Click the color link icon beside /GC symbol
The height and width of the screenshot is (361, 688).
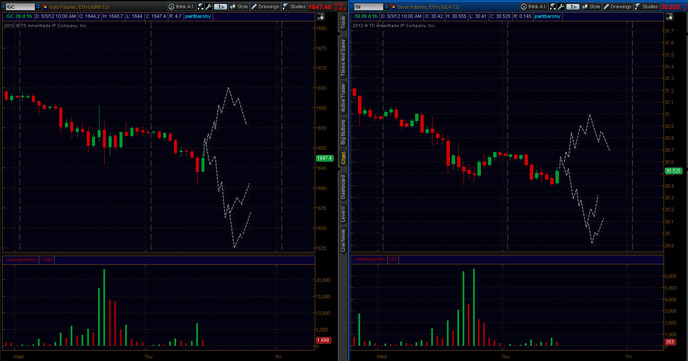[x=45, y=7]
